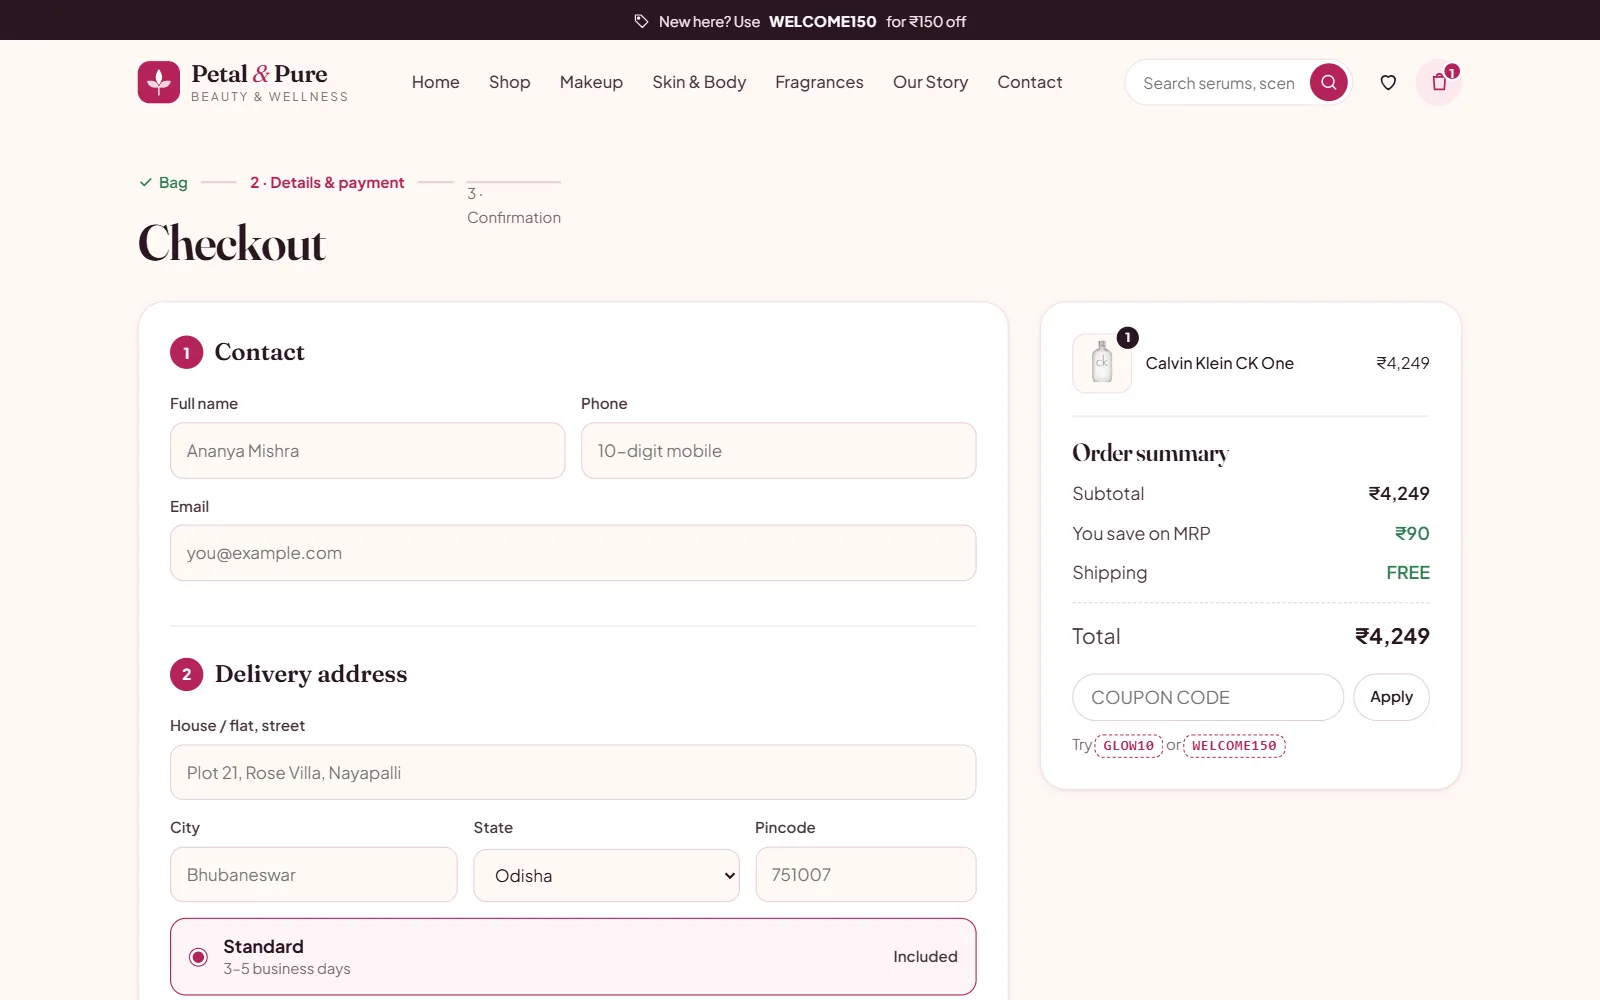The width and height of the screenshot is (1600, 1000).
Task: Focus the Email input field
Action: tap(573, 553)
